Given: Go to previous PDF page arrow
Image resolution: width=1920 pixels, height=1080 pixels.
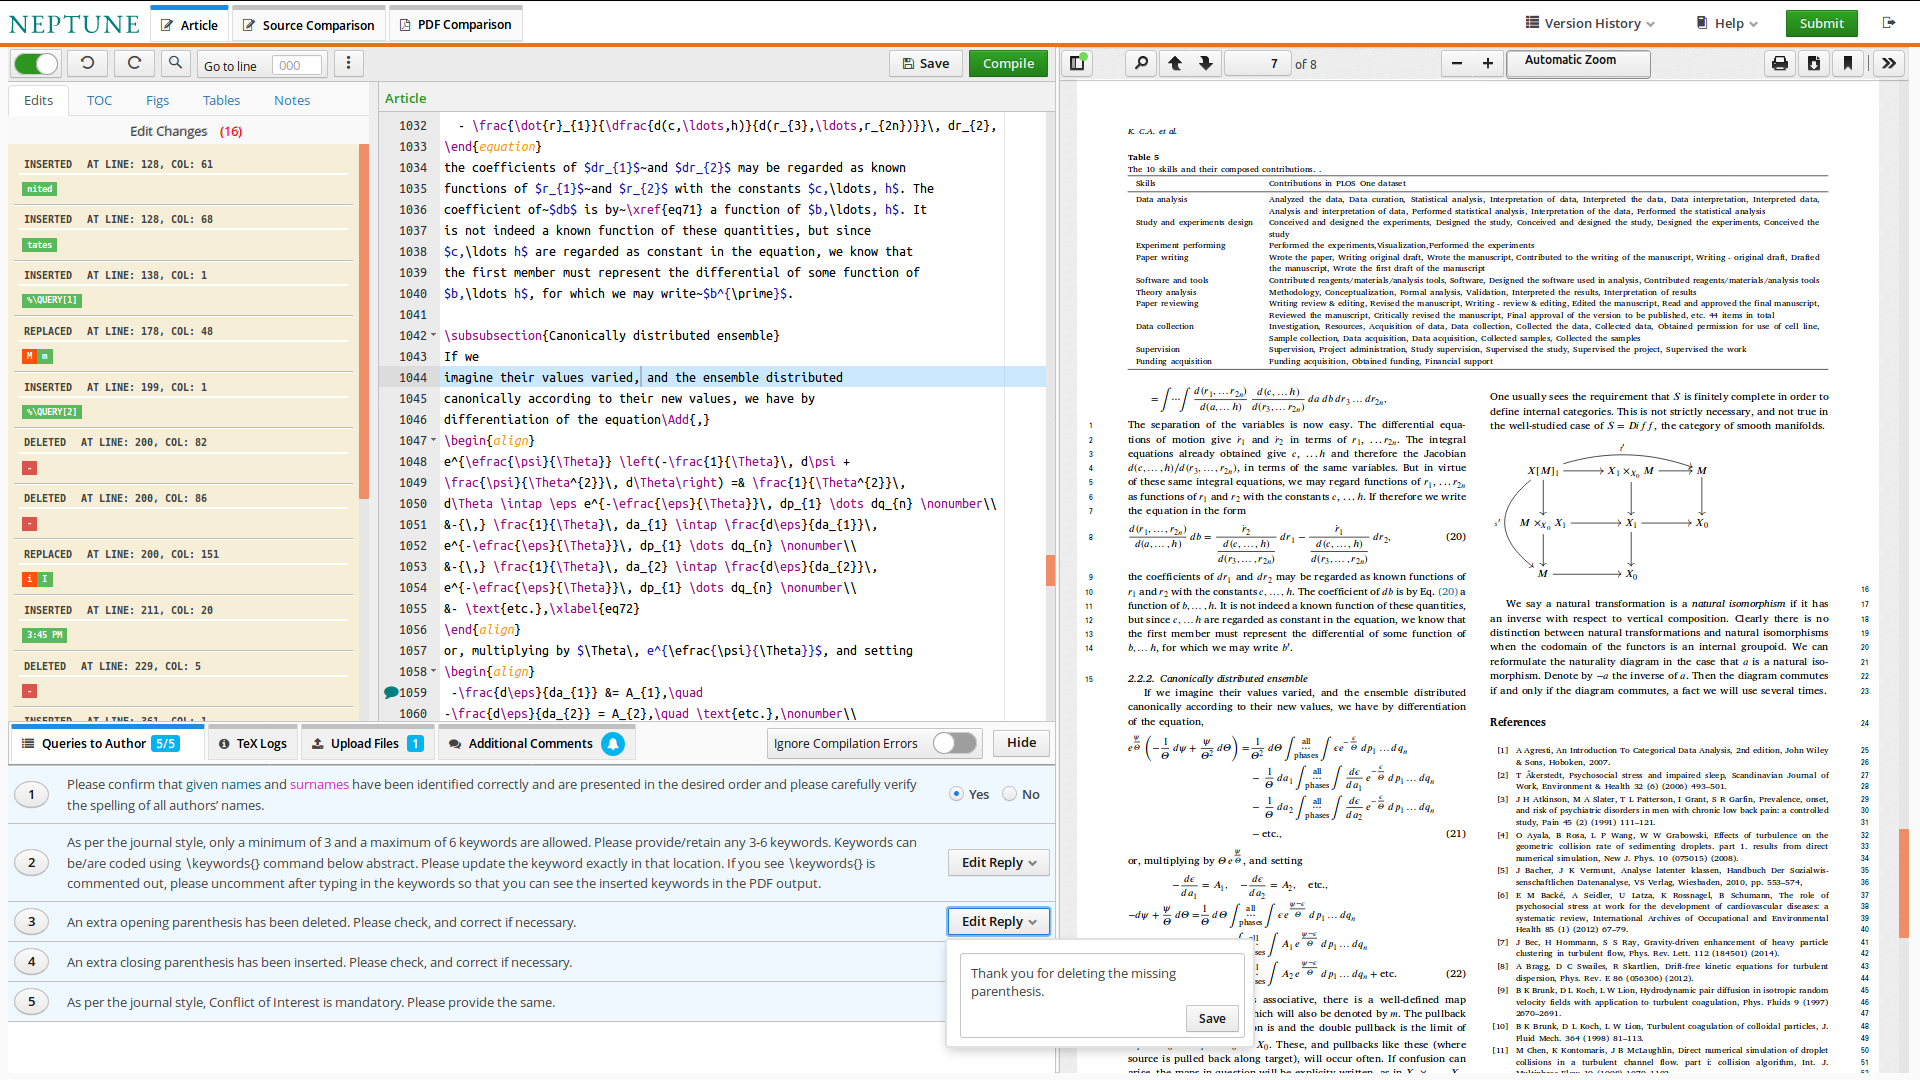Looking at the screenshot, I should (x=1175, y=64).
